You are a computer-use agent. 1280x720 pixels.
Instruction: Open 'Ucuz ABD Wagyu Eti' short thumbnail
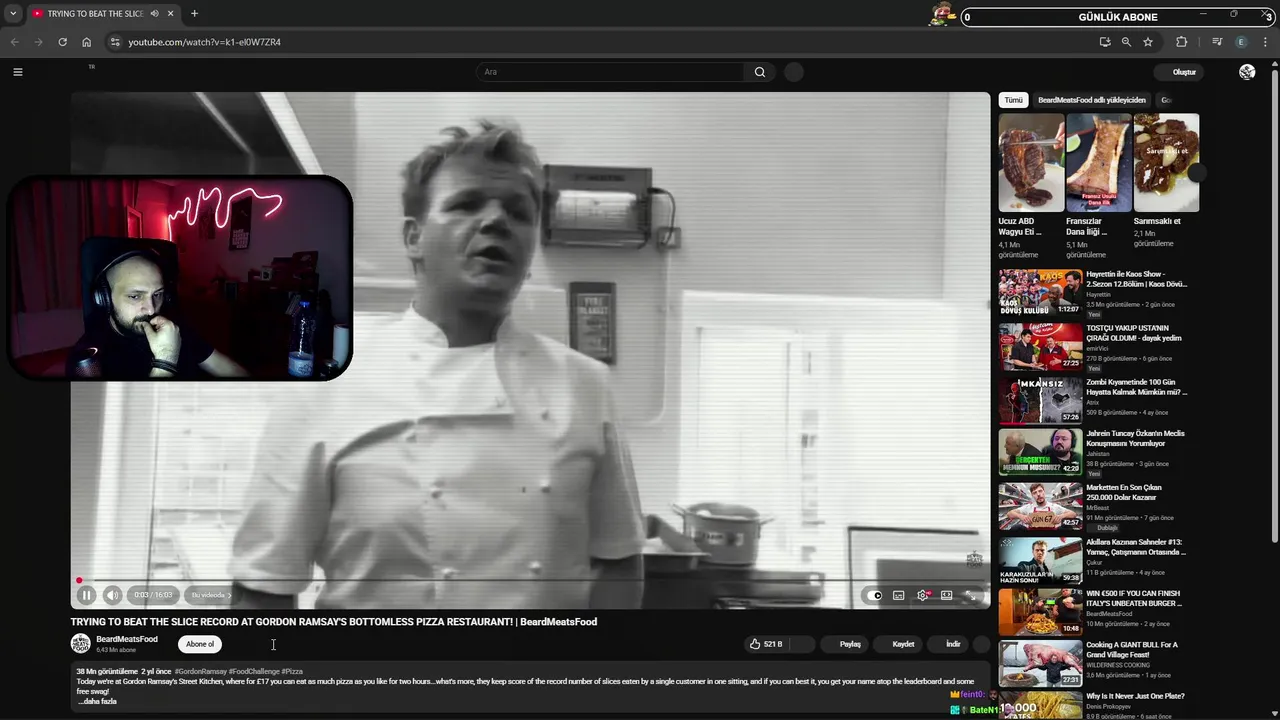click(x=1031, y=162)
